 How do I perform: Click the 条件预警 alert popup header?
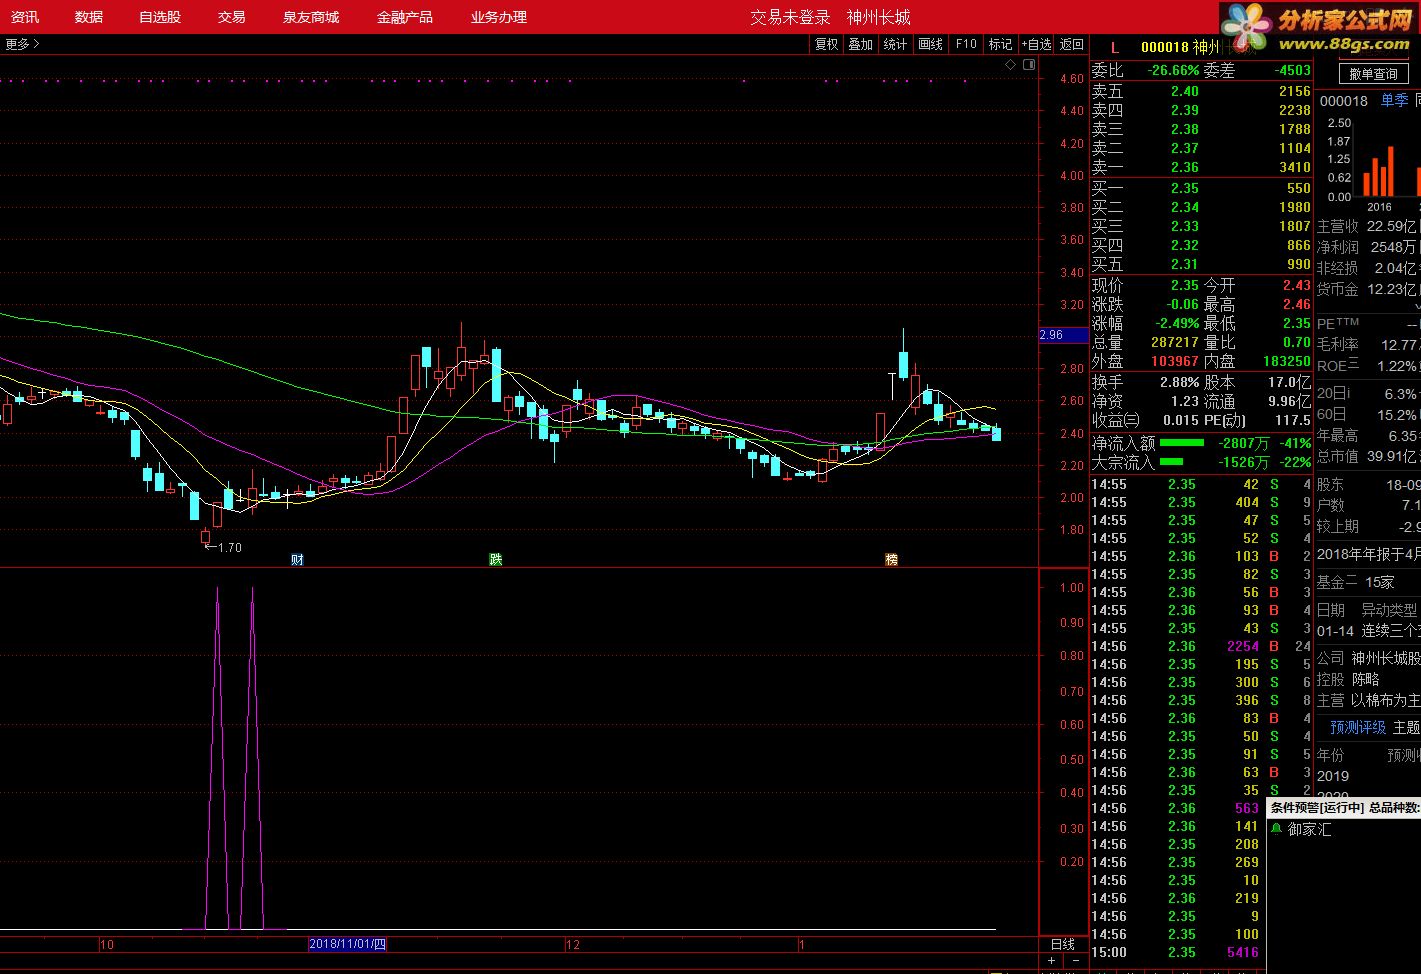pyautogui.click(x=1345, y=808)
